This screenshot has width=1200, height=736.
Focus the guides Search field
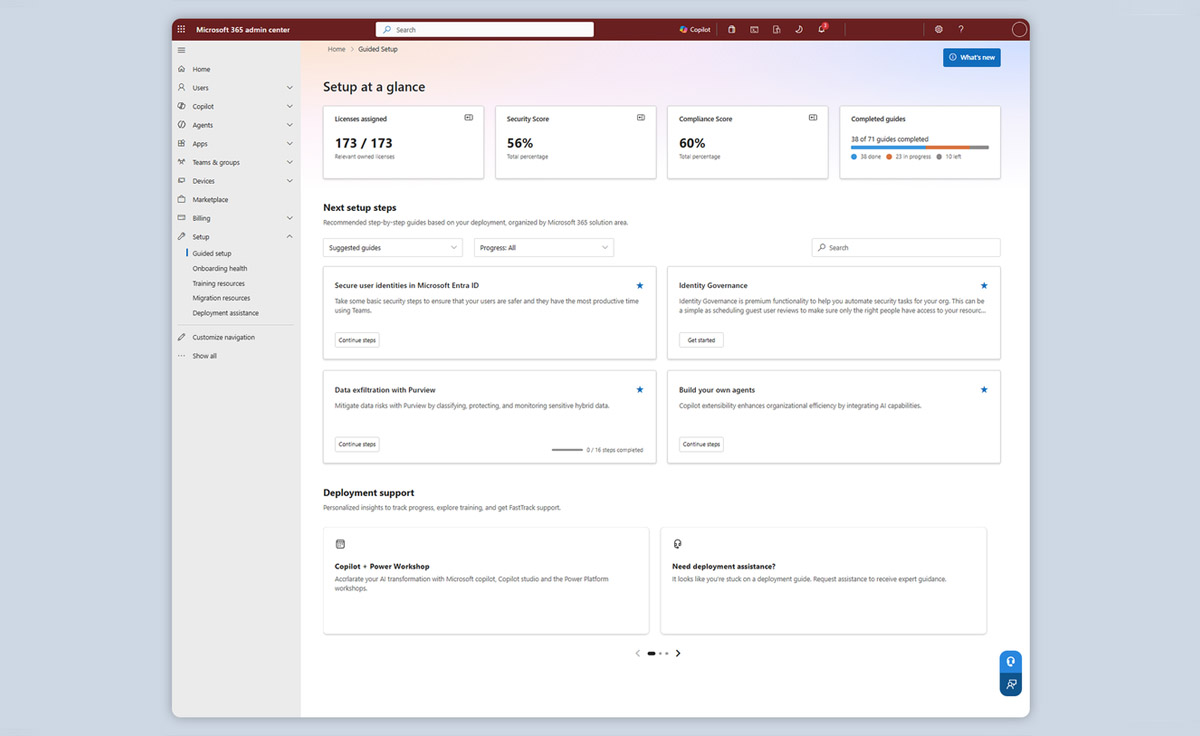tap(906, 247)
